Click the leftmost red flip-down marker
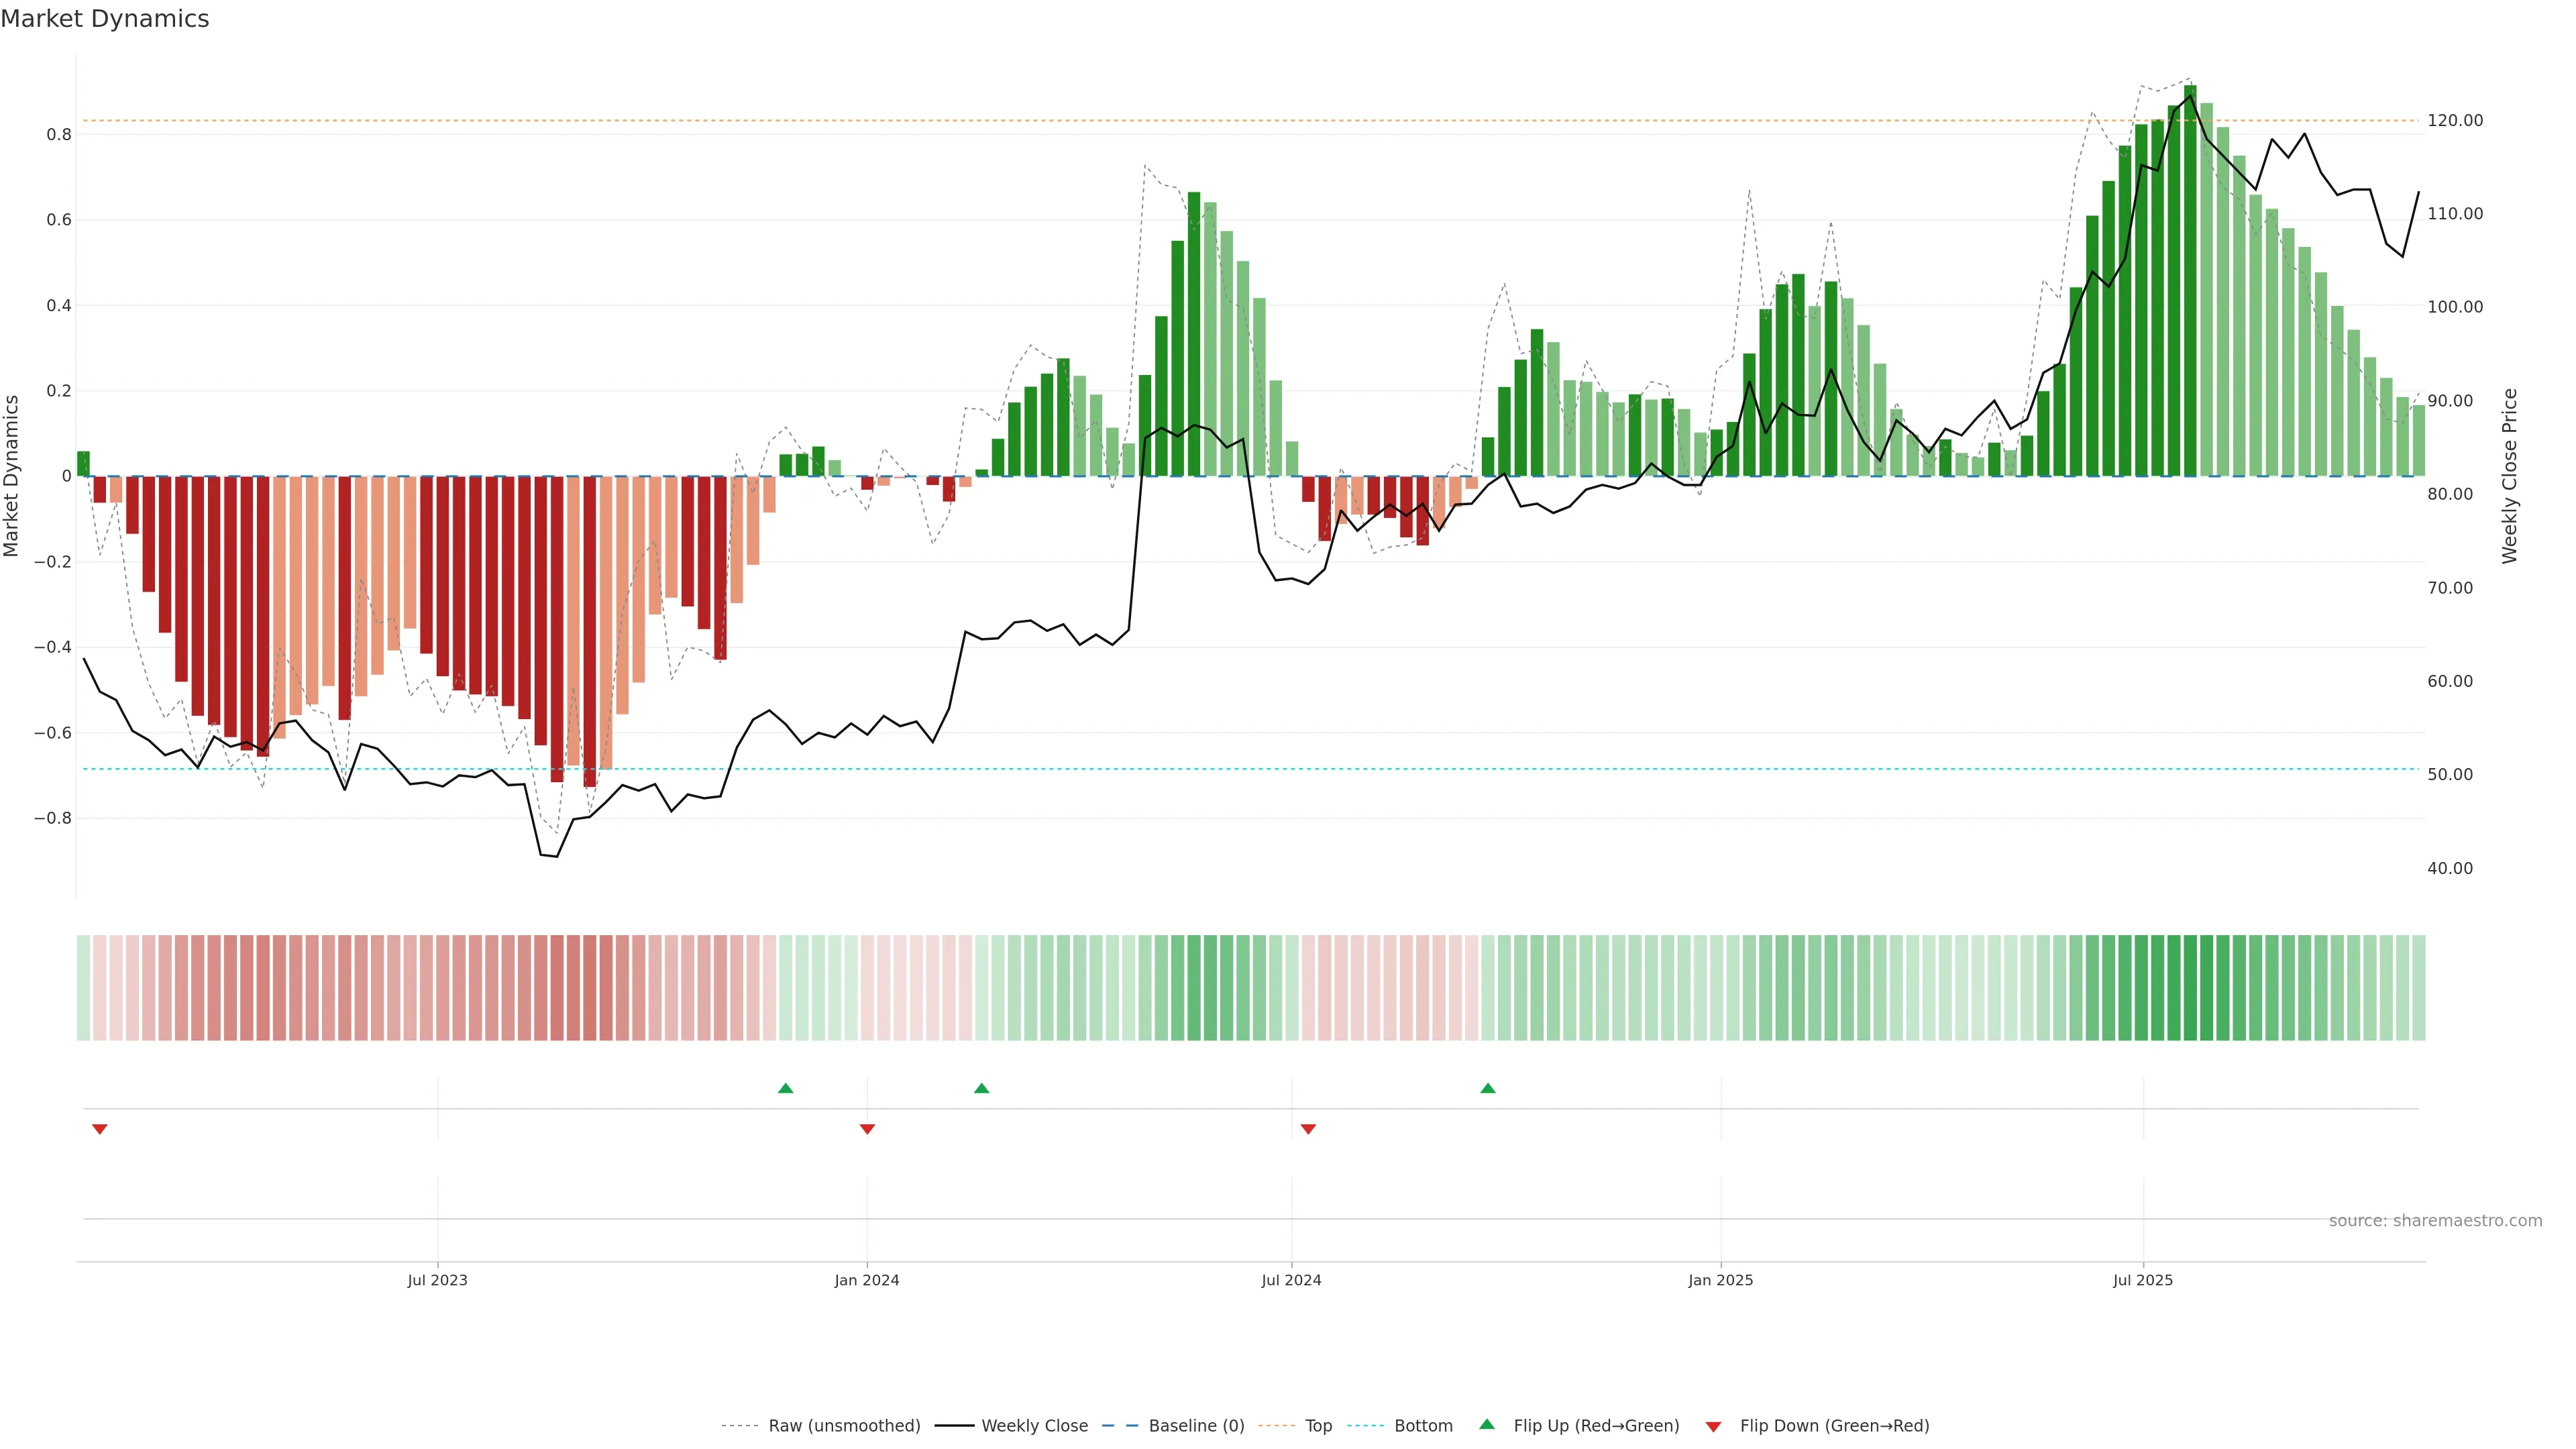Screen dimensions: 2576x1449 coord(99,1129)
